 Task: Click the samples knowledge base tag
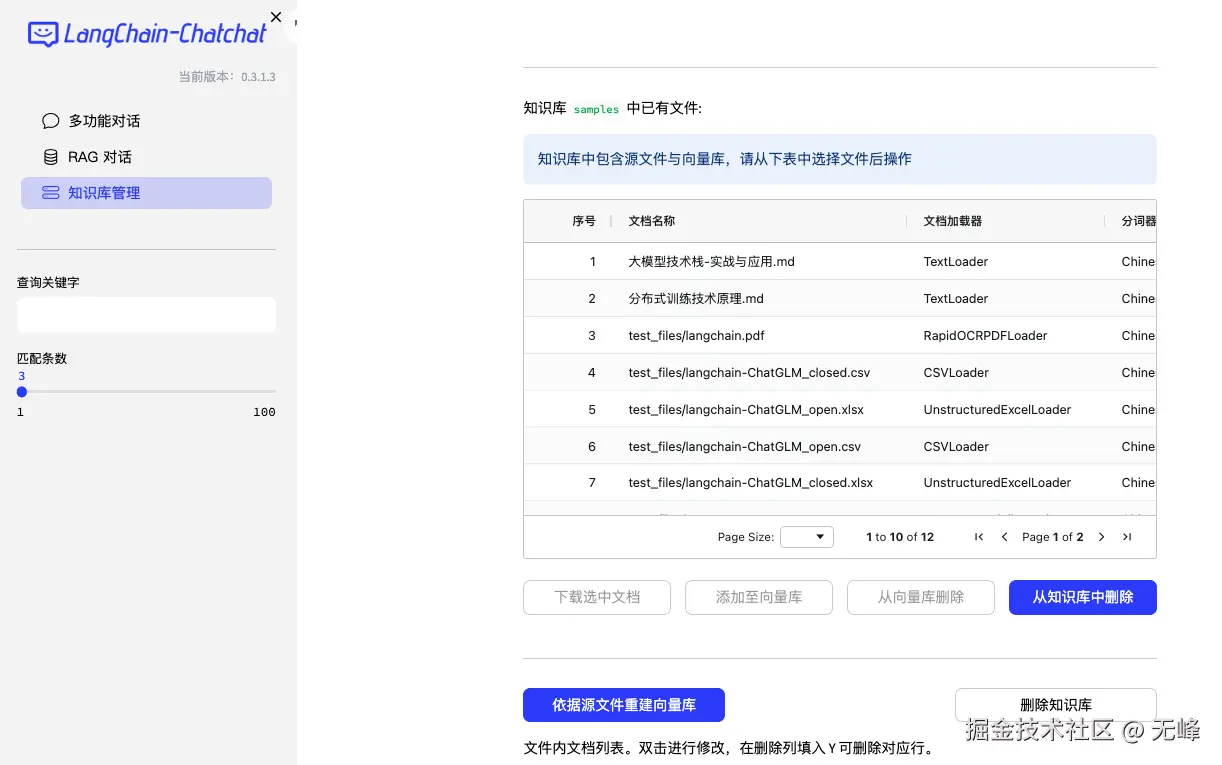coord(596,109)
